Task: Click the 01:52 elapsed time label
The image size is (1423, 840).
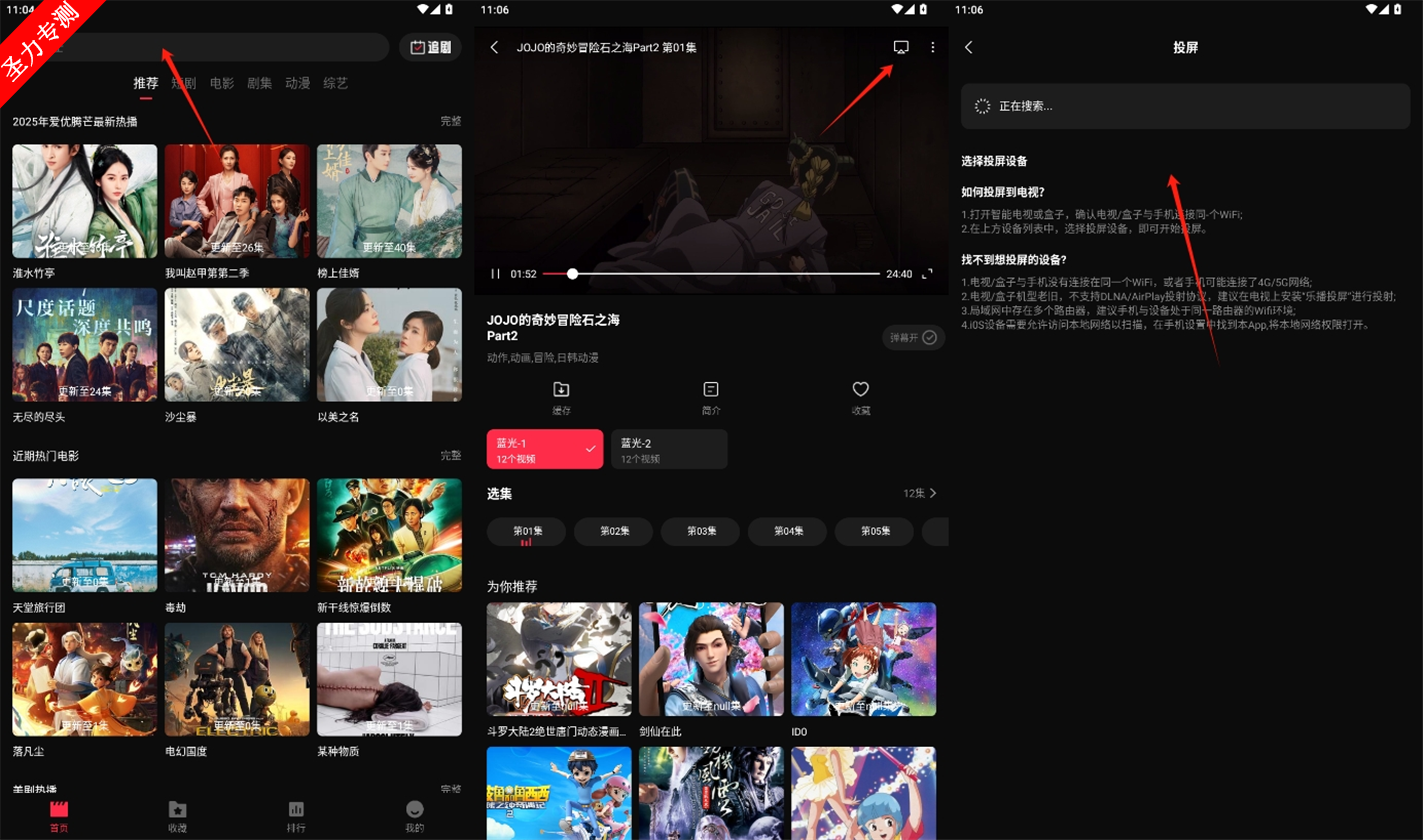Action: 524,273
